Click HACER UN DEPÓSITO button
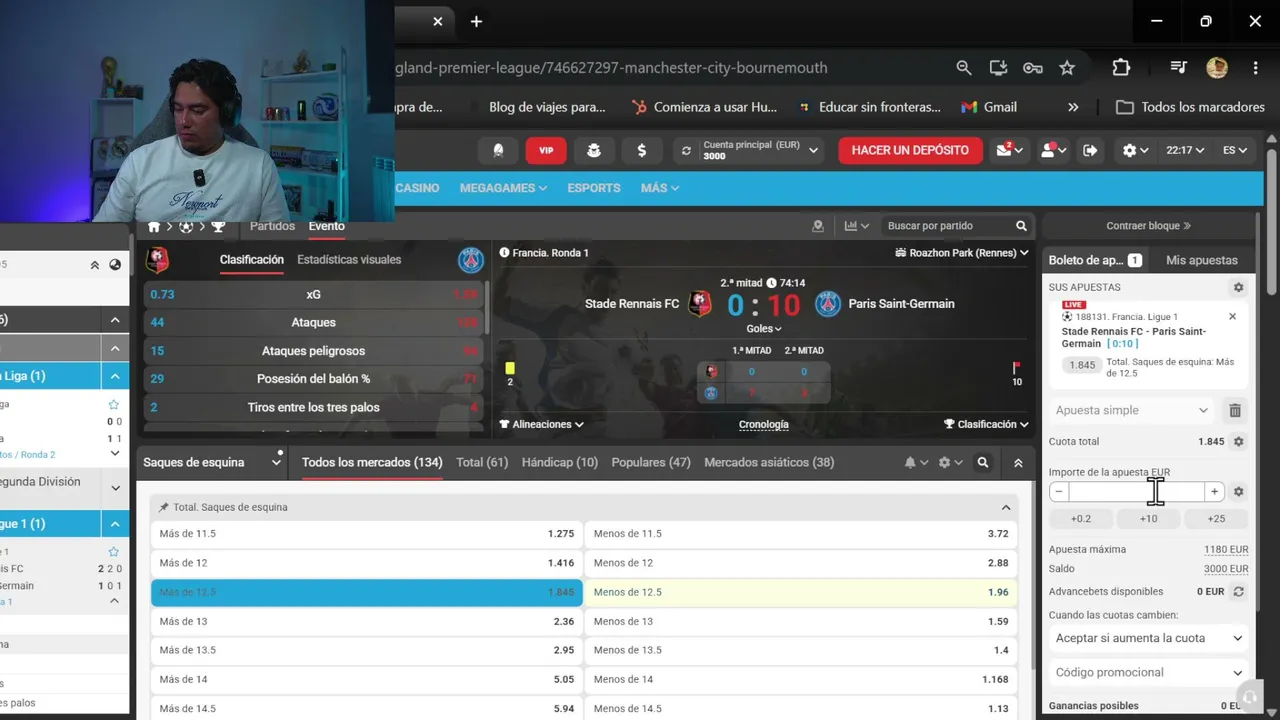The height and width of the screenshot is (720, 1280). point(910,150)
